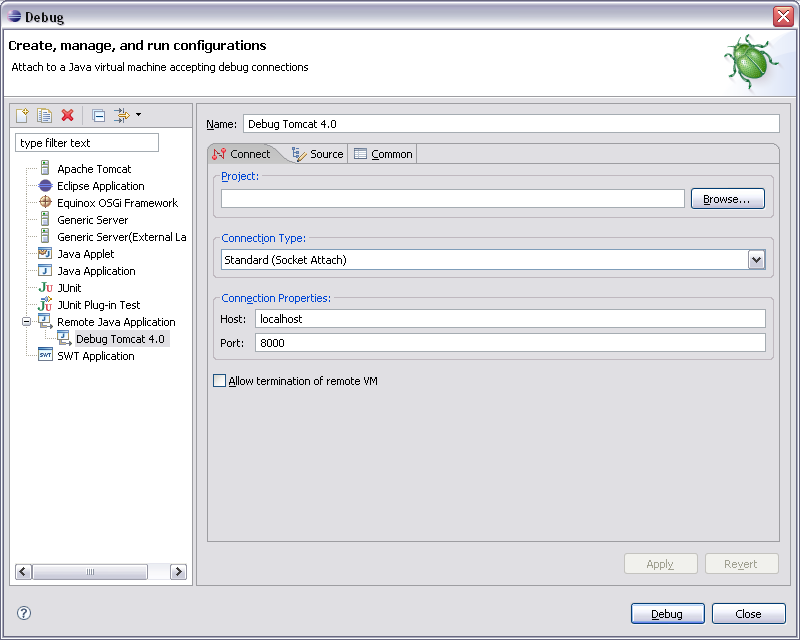The image size is (800, 640).
Task: Click the tree's scroll left arrow
Action: pos(23,572)
